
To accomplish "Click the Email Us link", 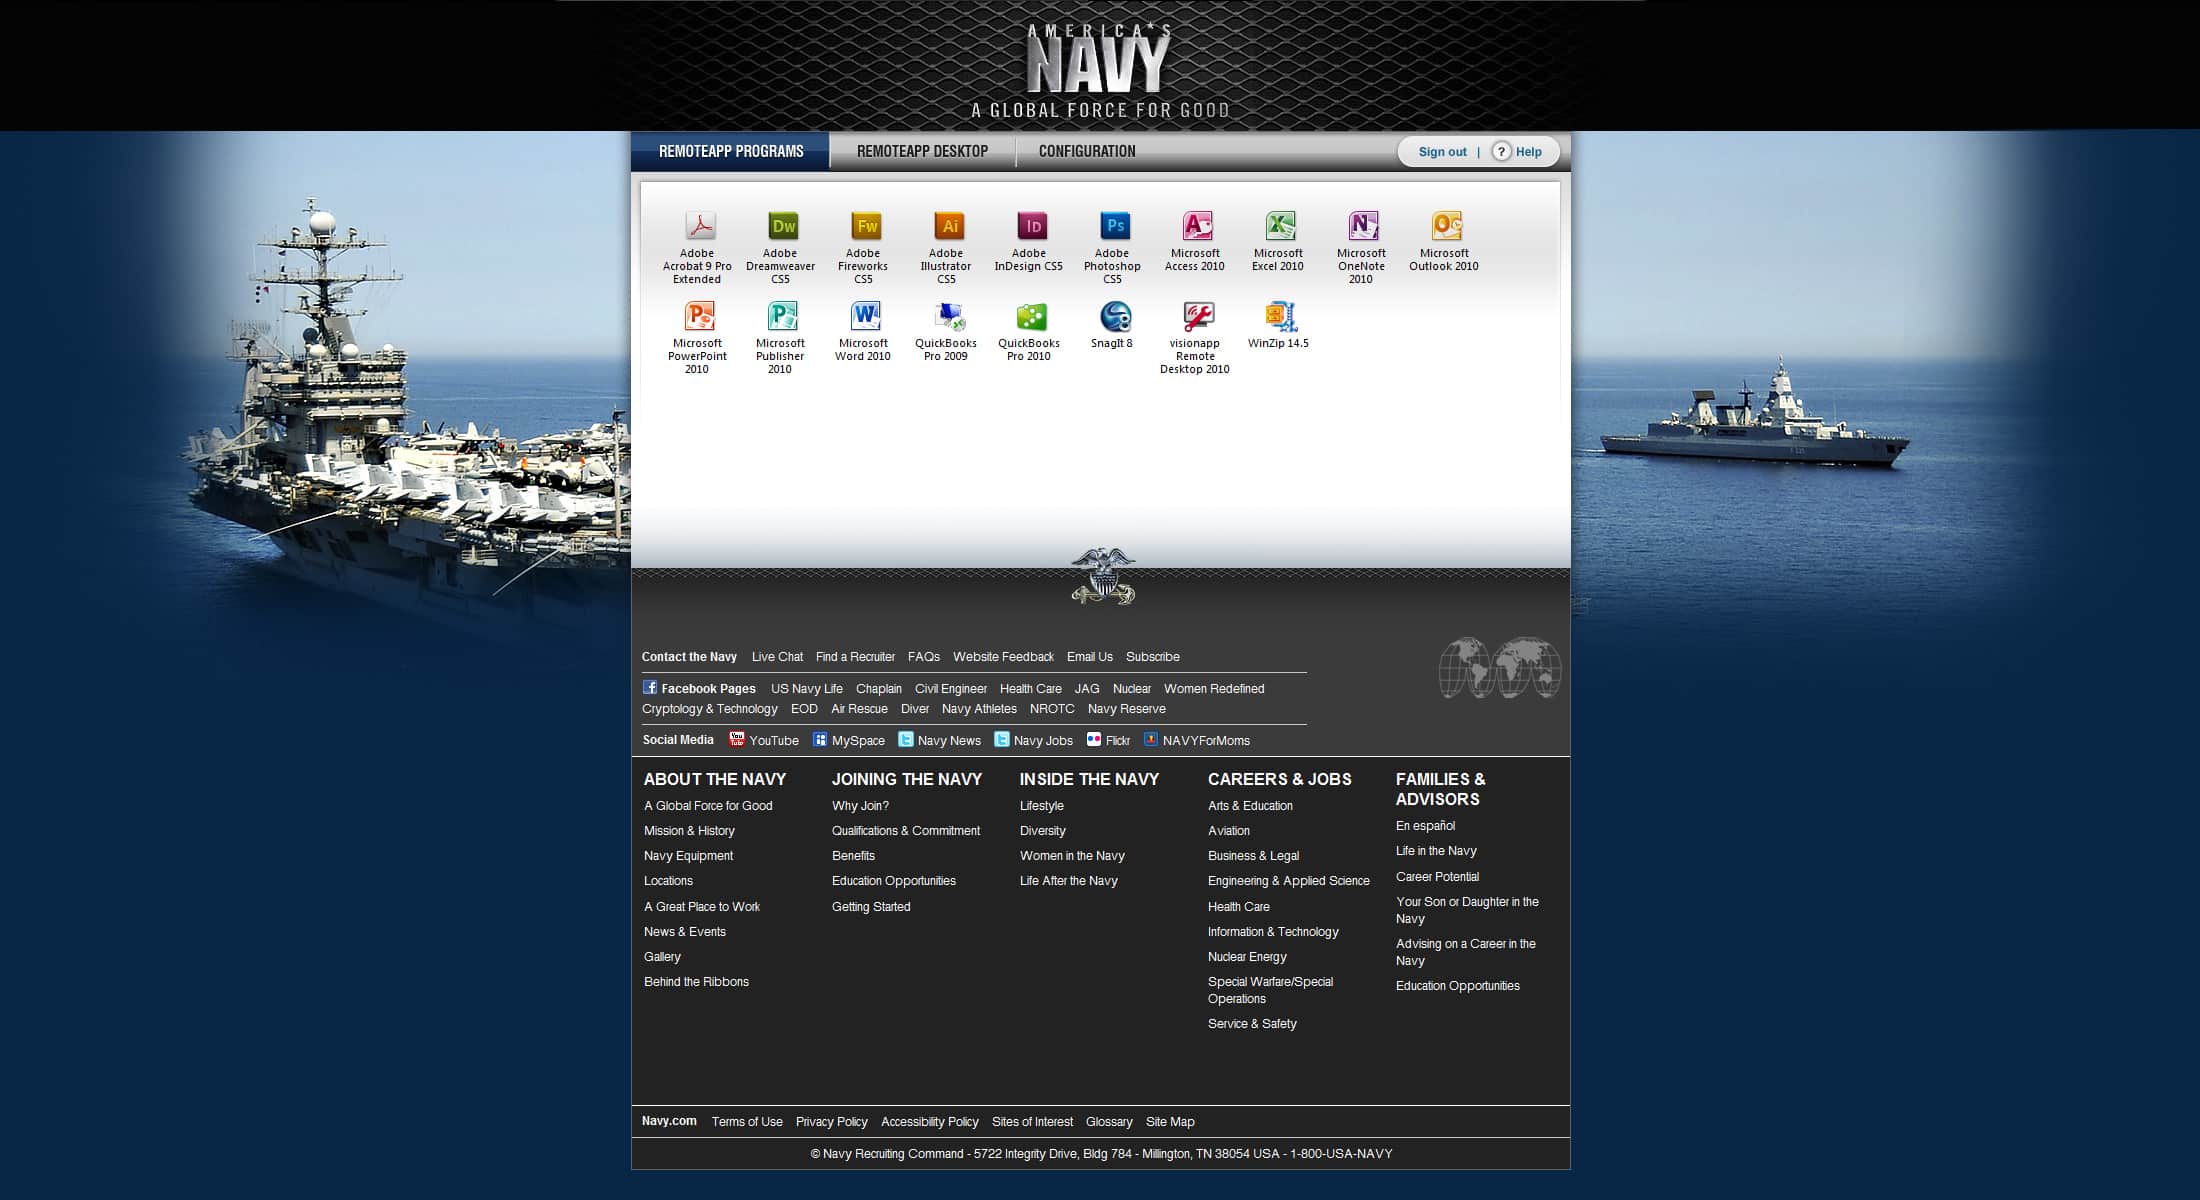I will pos(1090,657).
